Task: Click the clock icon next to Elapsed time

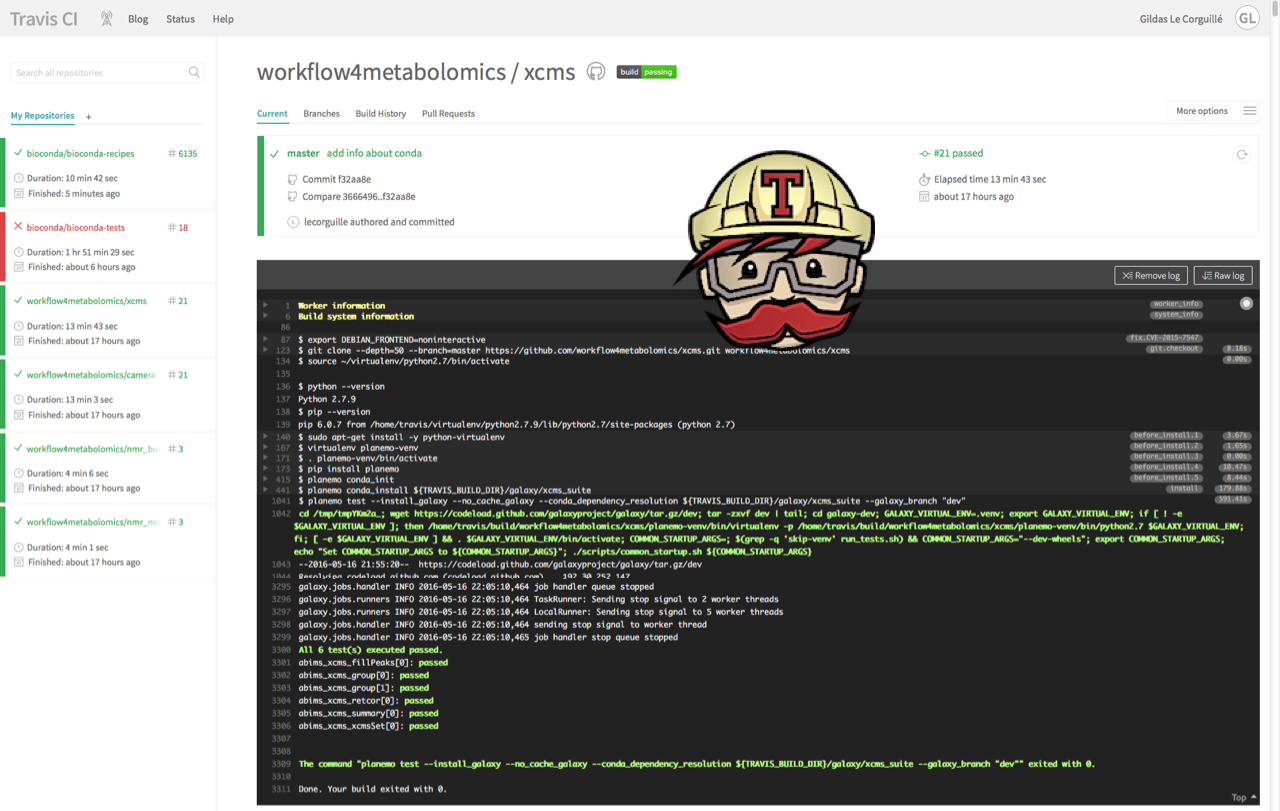Action: (x=924, y=179)
